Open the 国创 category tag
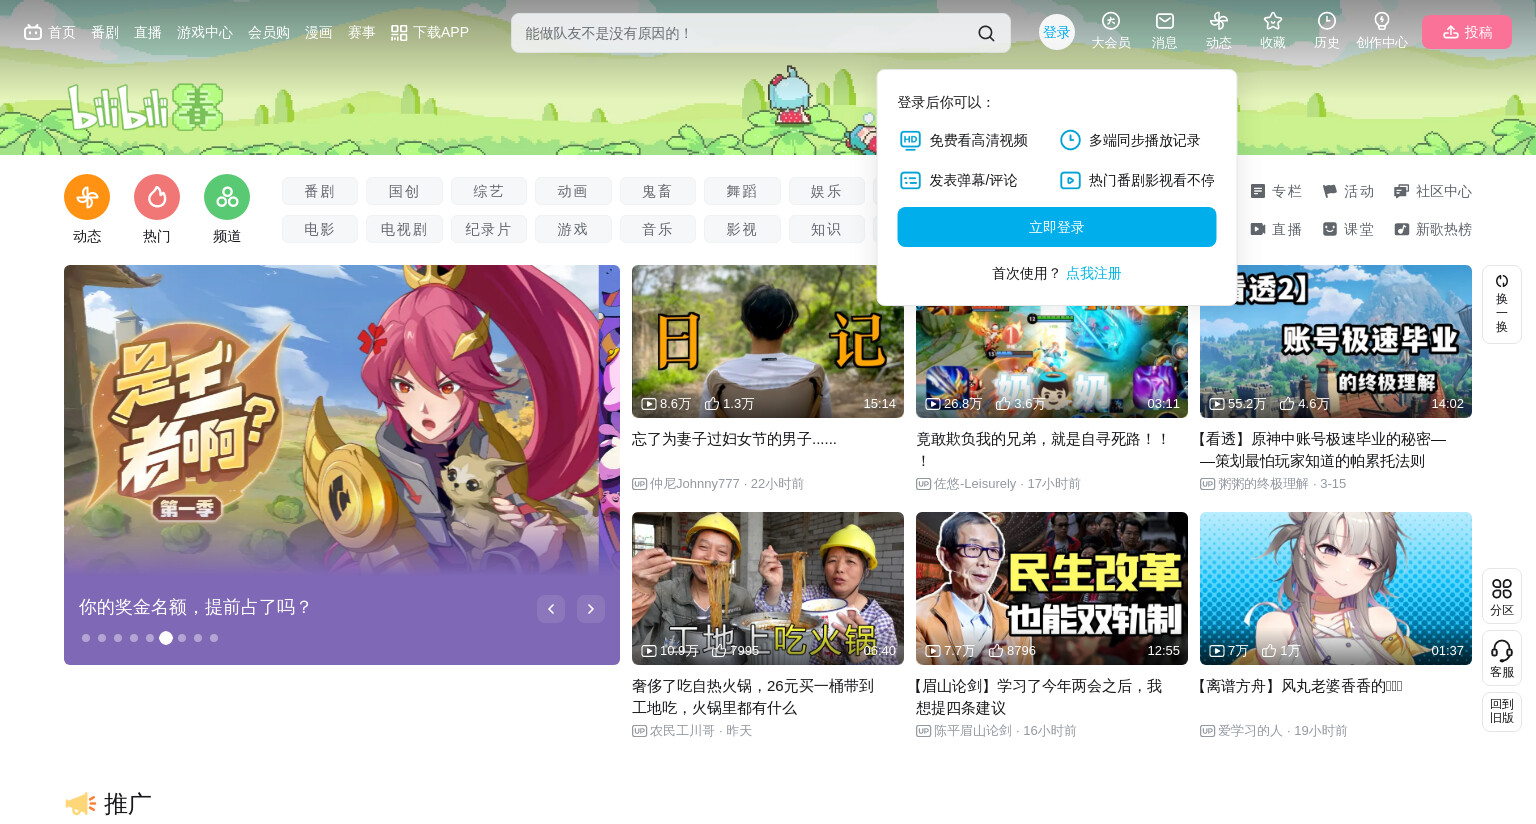This screenshot has width=1536, height=824. (x=404, y=191)
